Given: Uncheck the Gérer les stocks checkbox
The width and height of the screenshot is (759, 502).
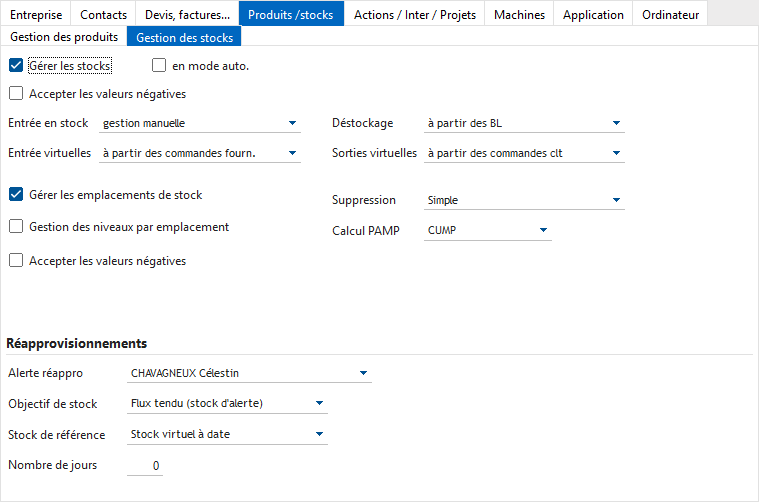Looking at the screenshot, I should click(x=16, y=66).
